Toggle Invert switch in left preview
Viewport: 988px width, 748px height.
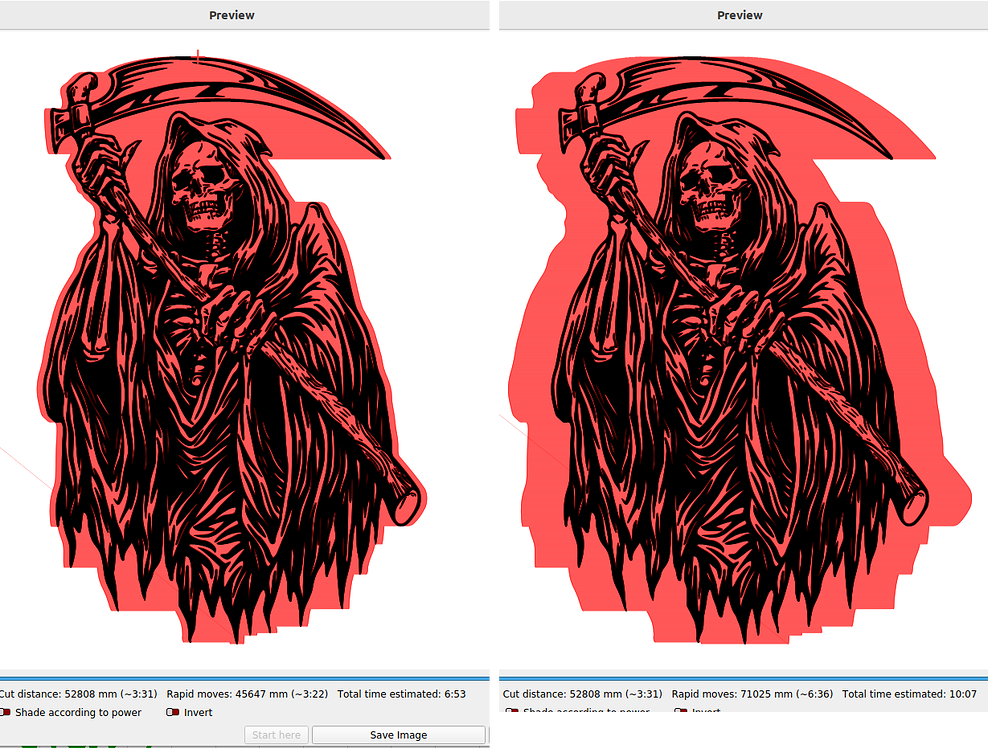pos(173,713)
